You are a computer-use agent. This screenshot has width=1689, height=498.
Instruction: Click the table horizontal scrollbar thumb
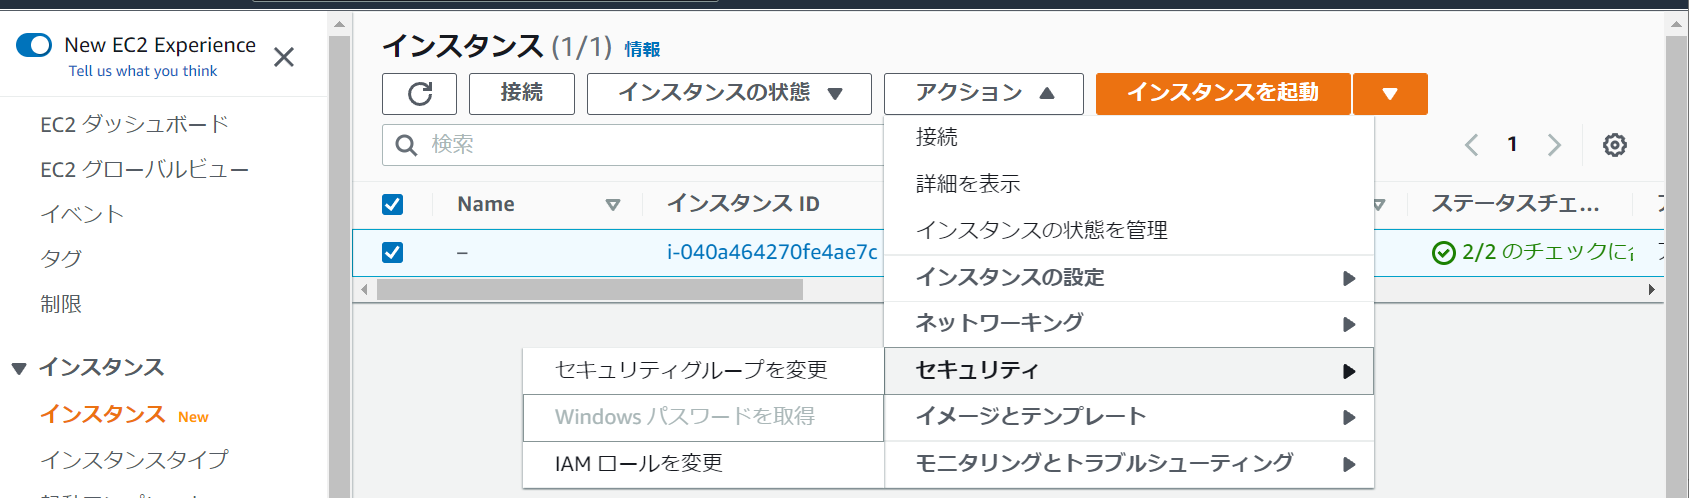(590, 290)
